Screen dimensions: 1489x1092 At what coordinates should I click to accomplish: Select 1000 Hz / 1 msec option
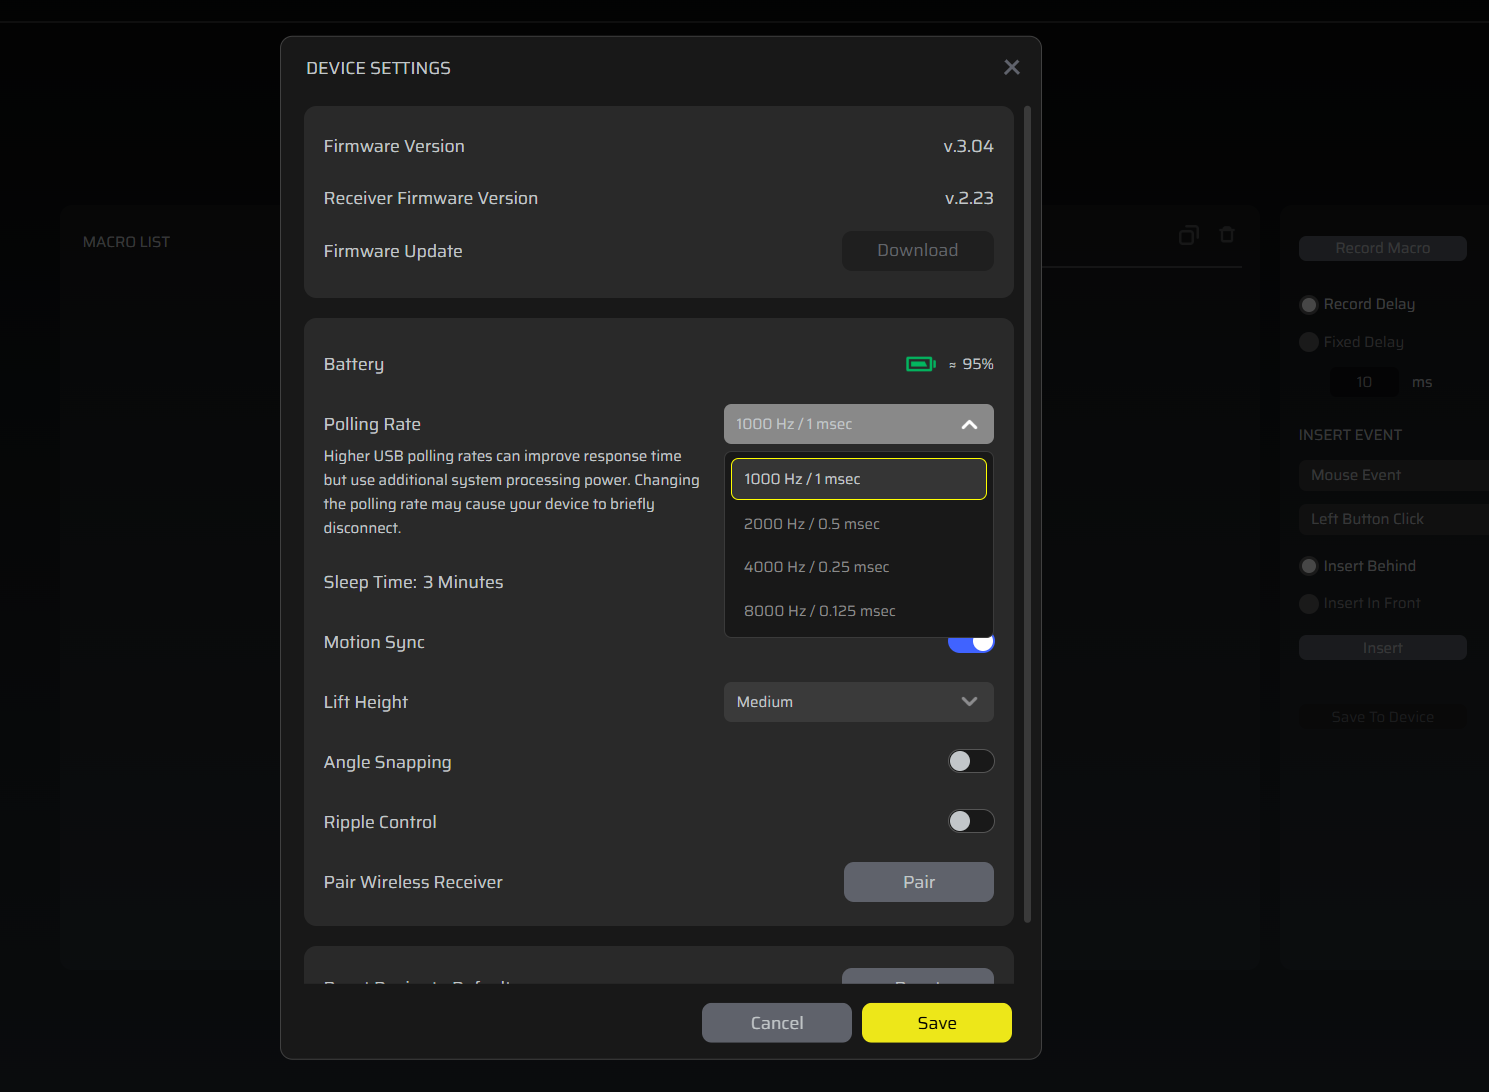click(x=858, y=479)
